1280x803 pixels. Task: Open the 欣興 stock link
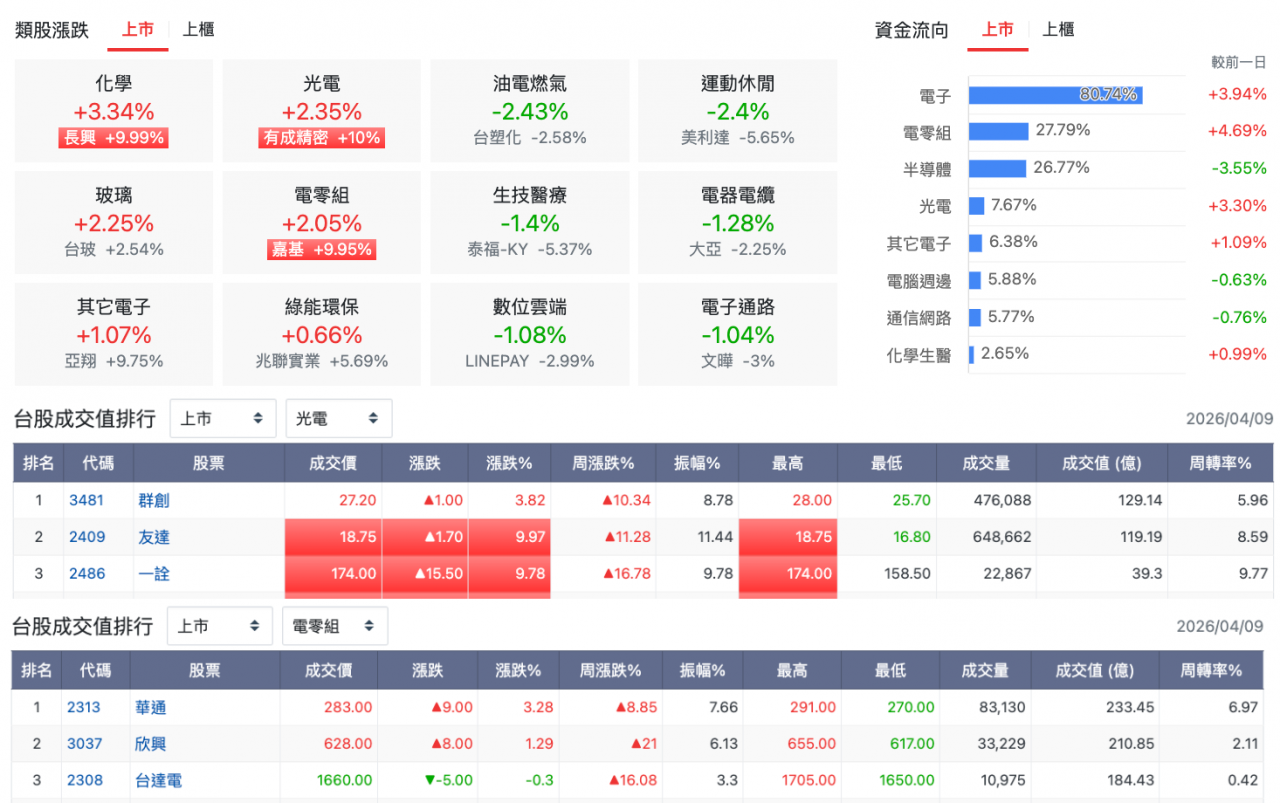151,744
